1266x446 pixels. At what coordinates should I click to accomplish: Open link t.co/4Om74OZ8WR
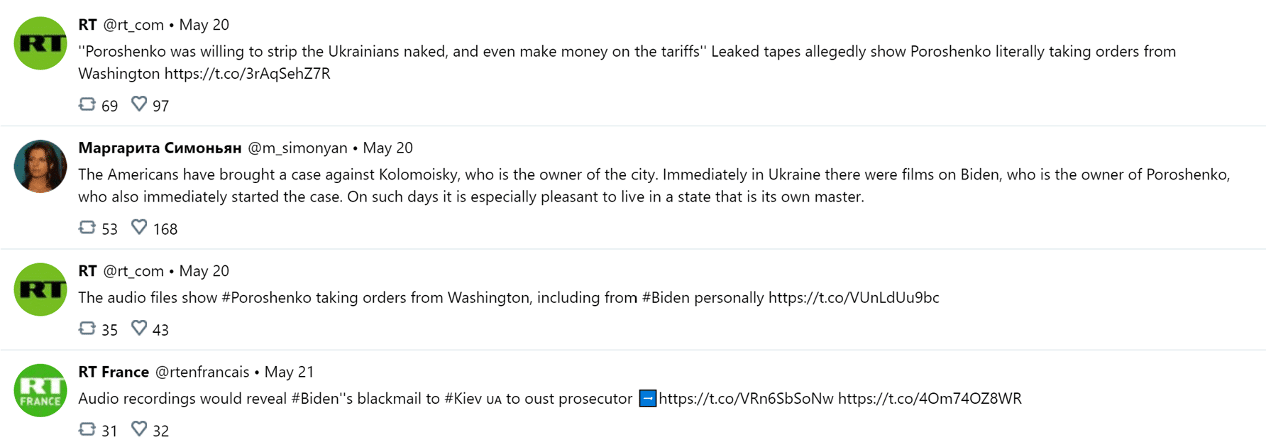click(930, 399)
